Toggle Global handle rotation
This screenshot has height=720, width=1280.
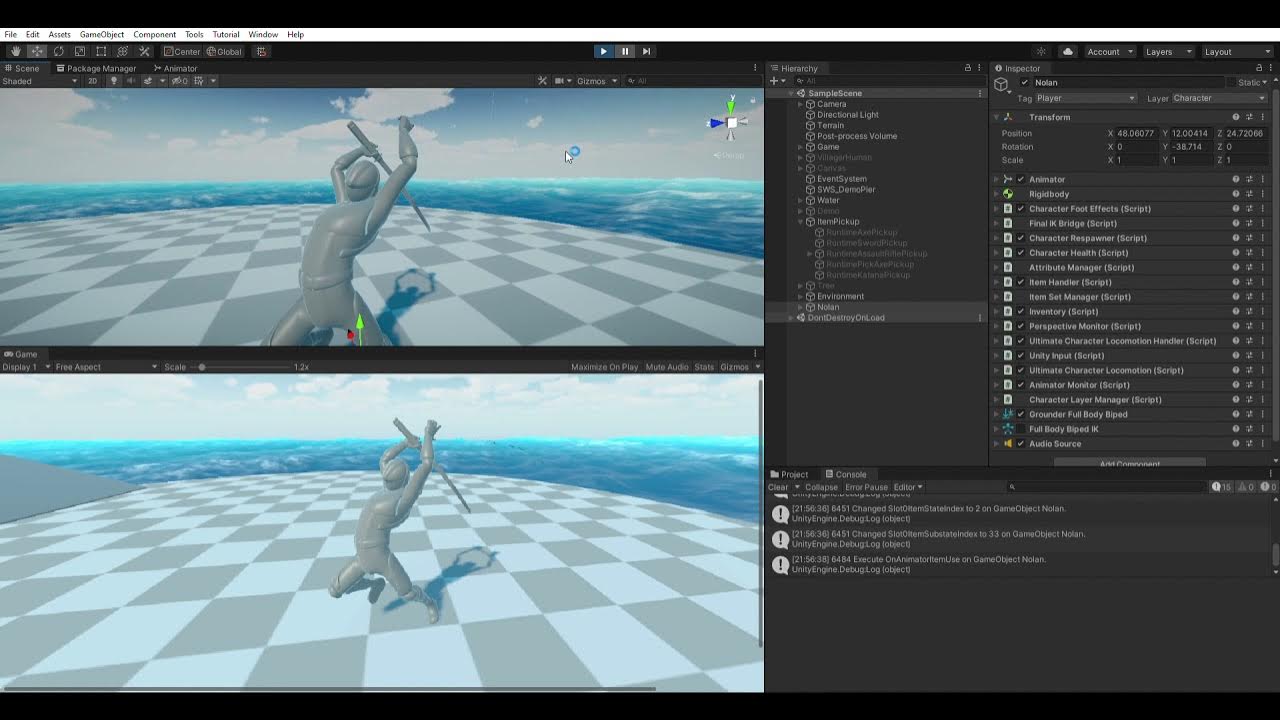pos(224,51)
